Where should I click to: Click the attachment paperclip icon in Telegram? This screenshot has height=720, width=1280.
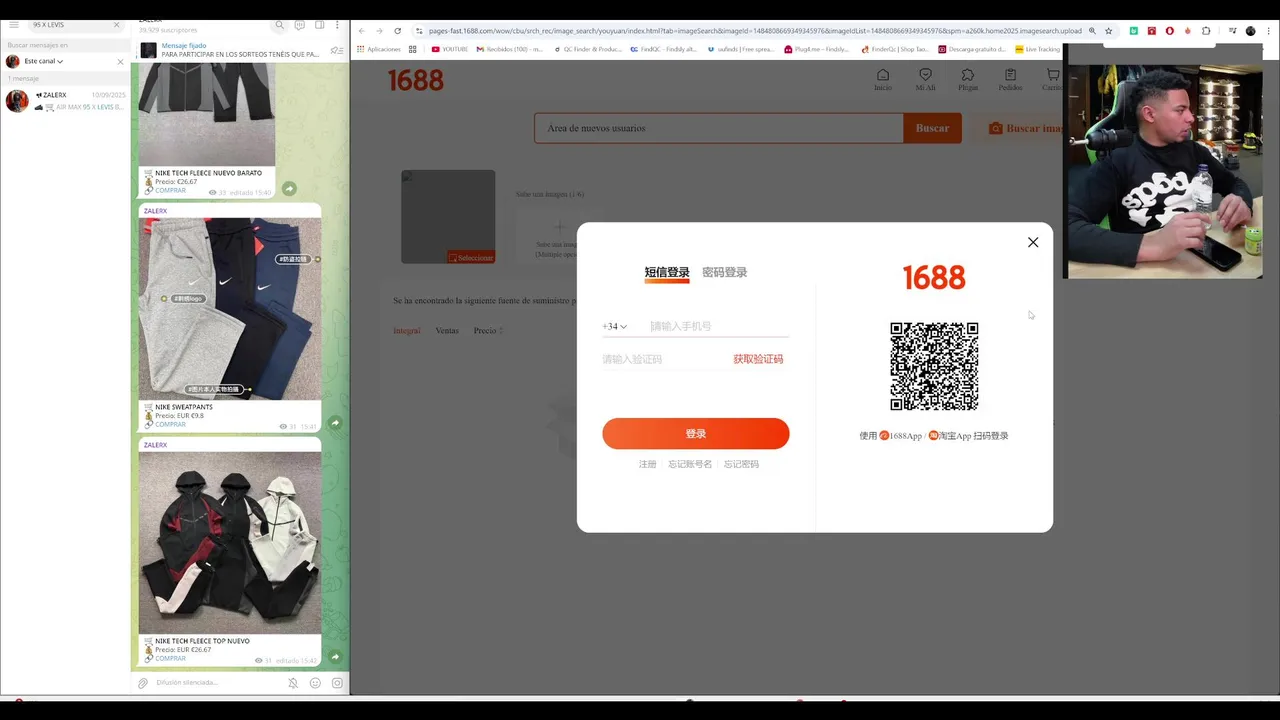(x=143, y=683)
